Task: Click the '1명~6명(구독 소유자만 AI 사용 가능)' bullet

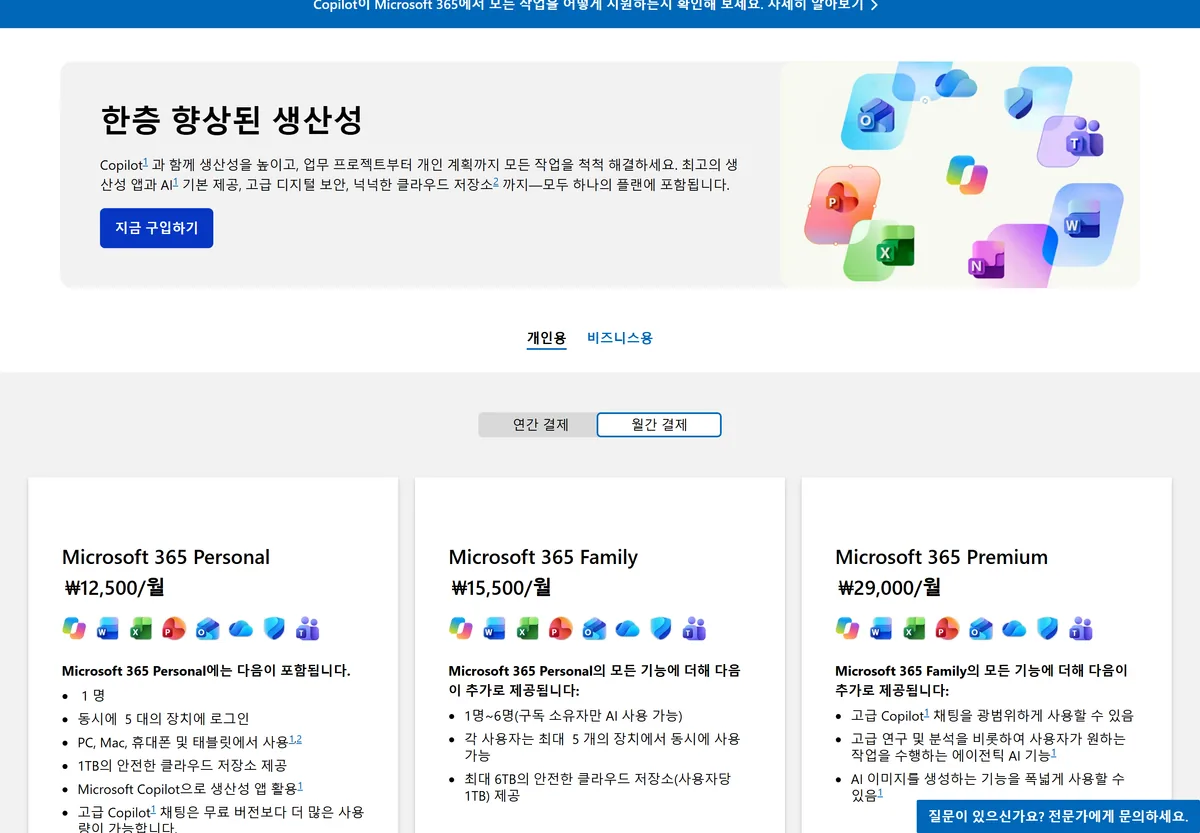Action: pyautogui.click(x=573, y=715)
